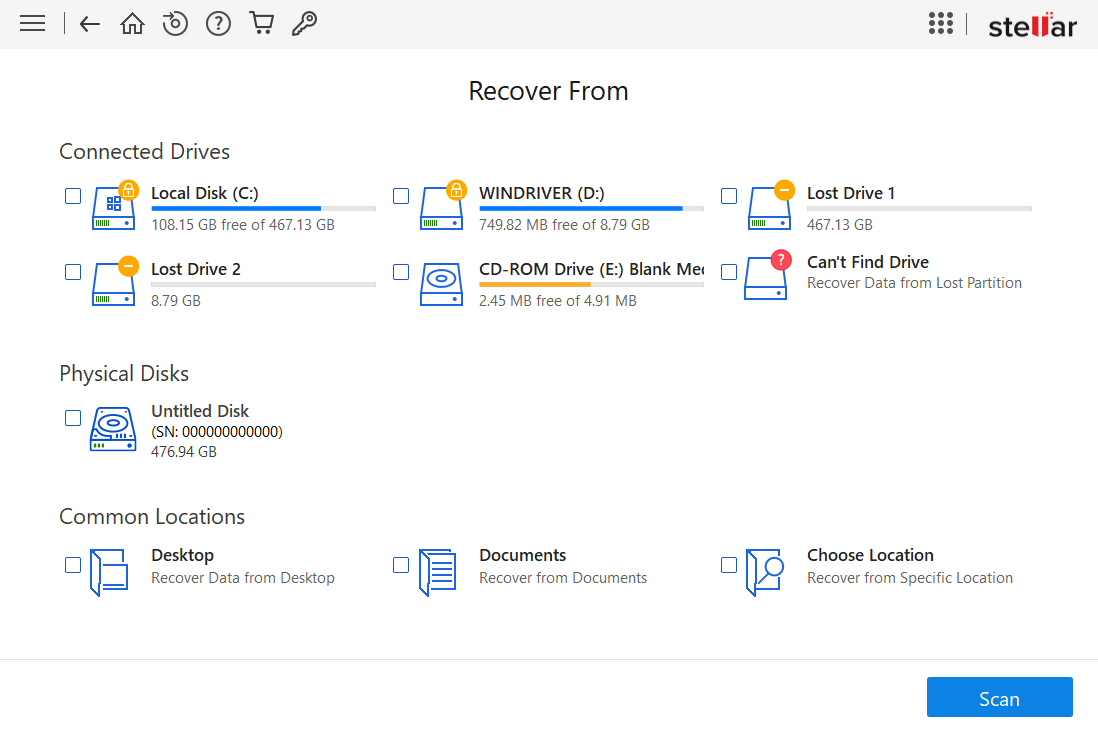Screen dimensions: 1098x734
Task: Click the Can't Find Drive label
Action: pos(868,262)
